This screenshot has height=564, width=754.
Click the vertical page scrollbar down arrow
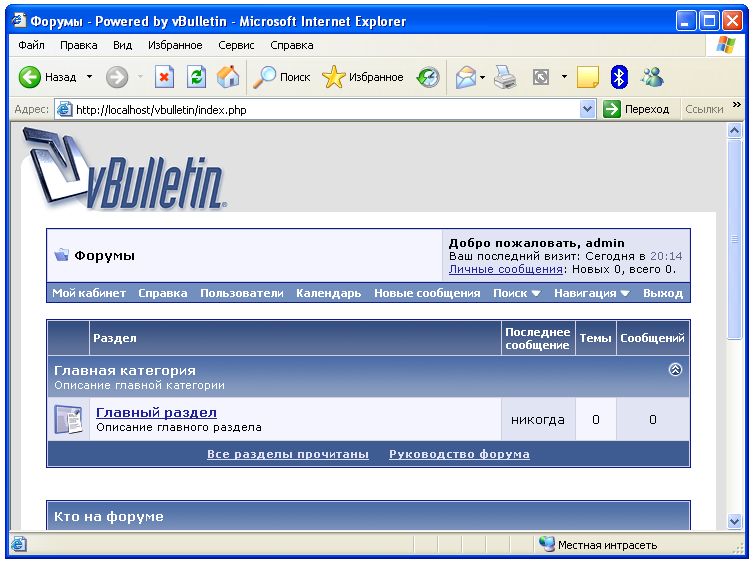point(735,521)
